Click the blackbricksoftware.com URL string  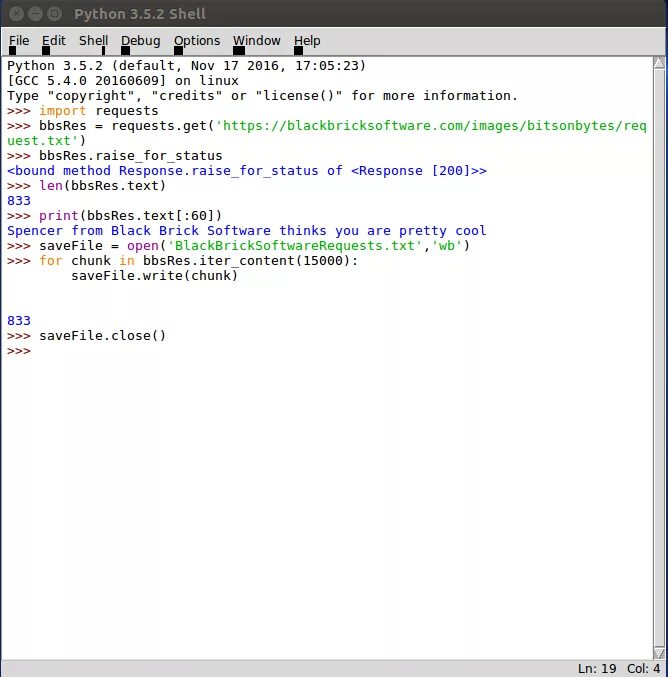coord(431,126)
